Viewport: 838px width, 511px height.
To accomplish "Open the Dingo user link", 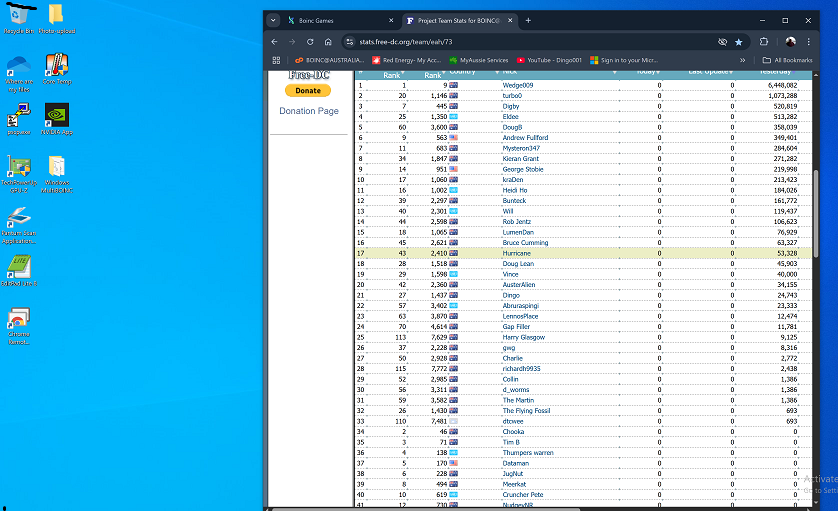I will point(510,295).
